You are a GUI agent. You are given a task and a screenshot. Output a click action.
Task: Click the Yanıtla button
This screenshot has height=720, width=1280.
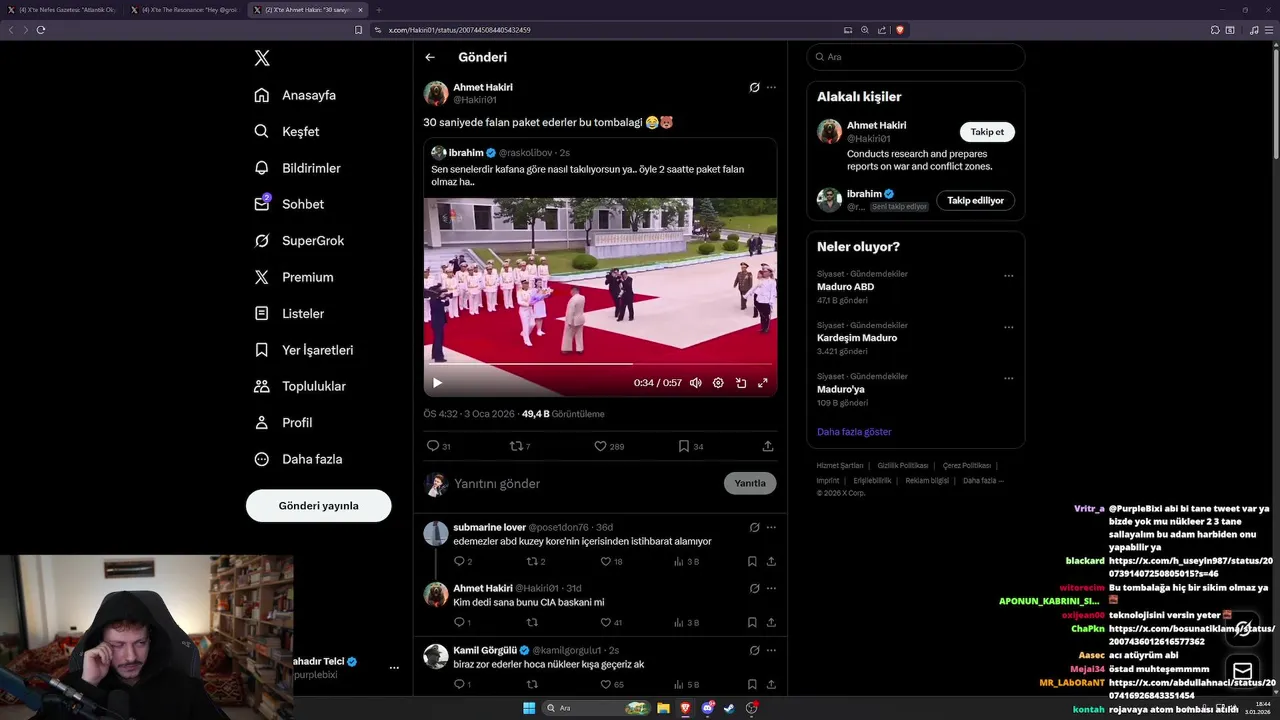tap(750, 483)
